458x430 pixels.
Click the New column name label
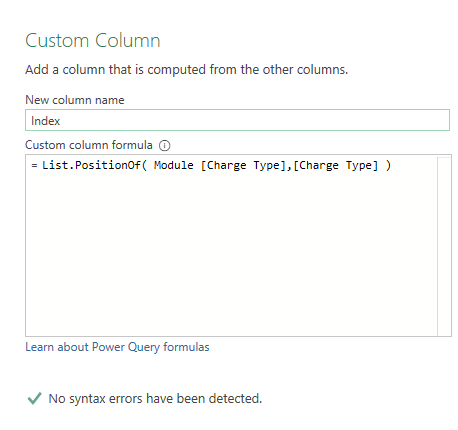click(x=75, y=100)
